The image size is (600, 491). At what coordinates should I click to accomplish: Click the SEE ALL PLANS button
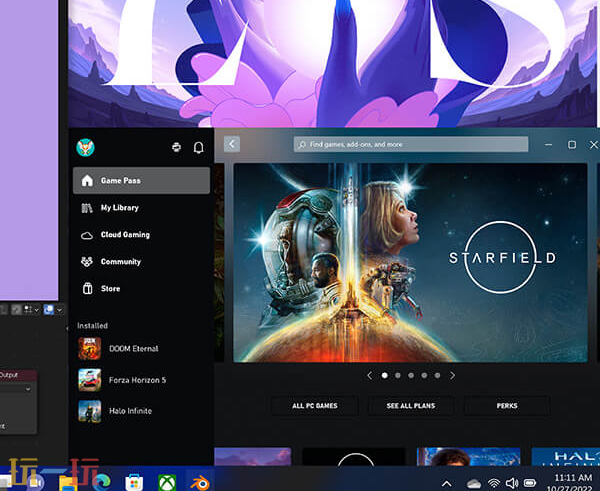point(411,406)
